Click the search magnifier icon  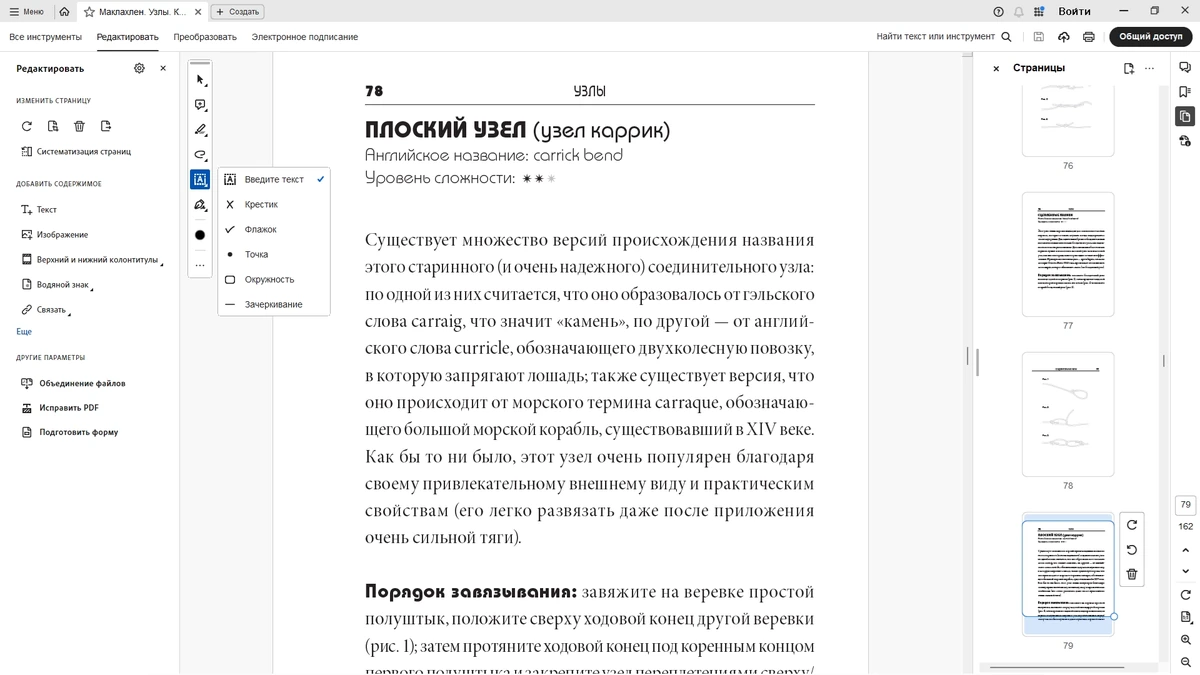click(x=1006, y=37)
